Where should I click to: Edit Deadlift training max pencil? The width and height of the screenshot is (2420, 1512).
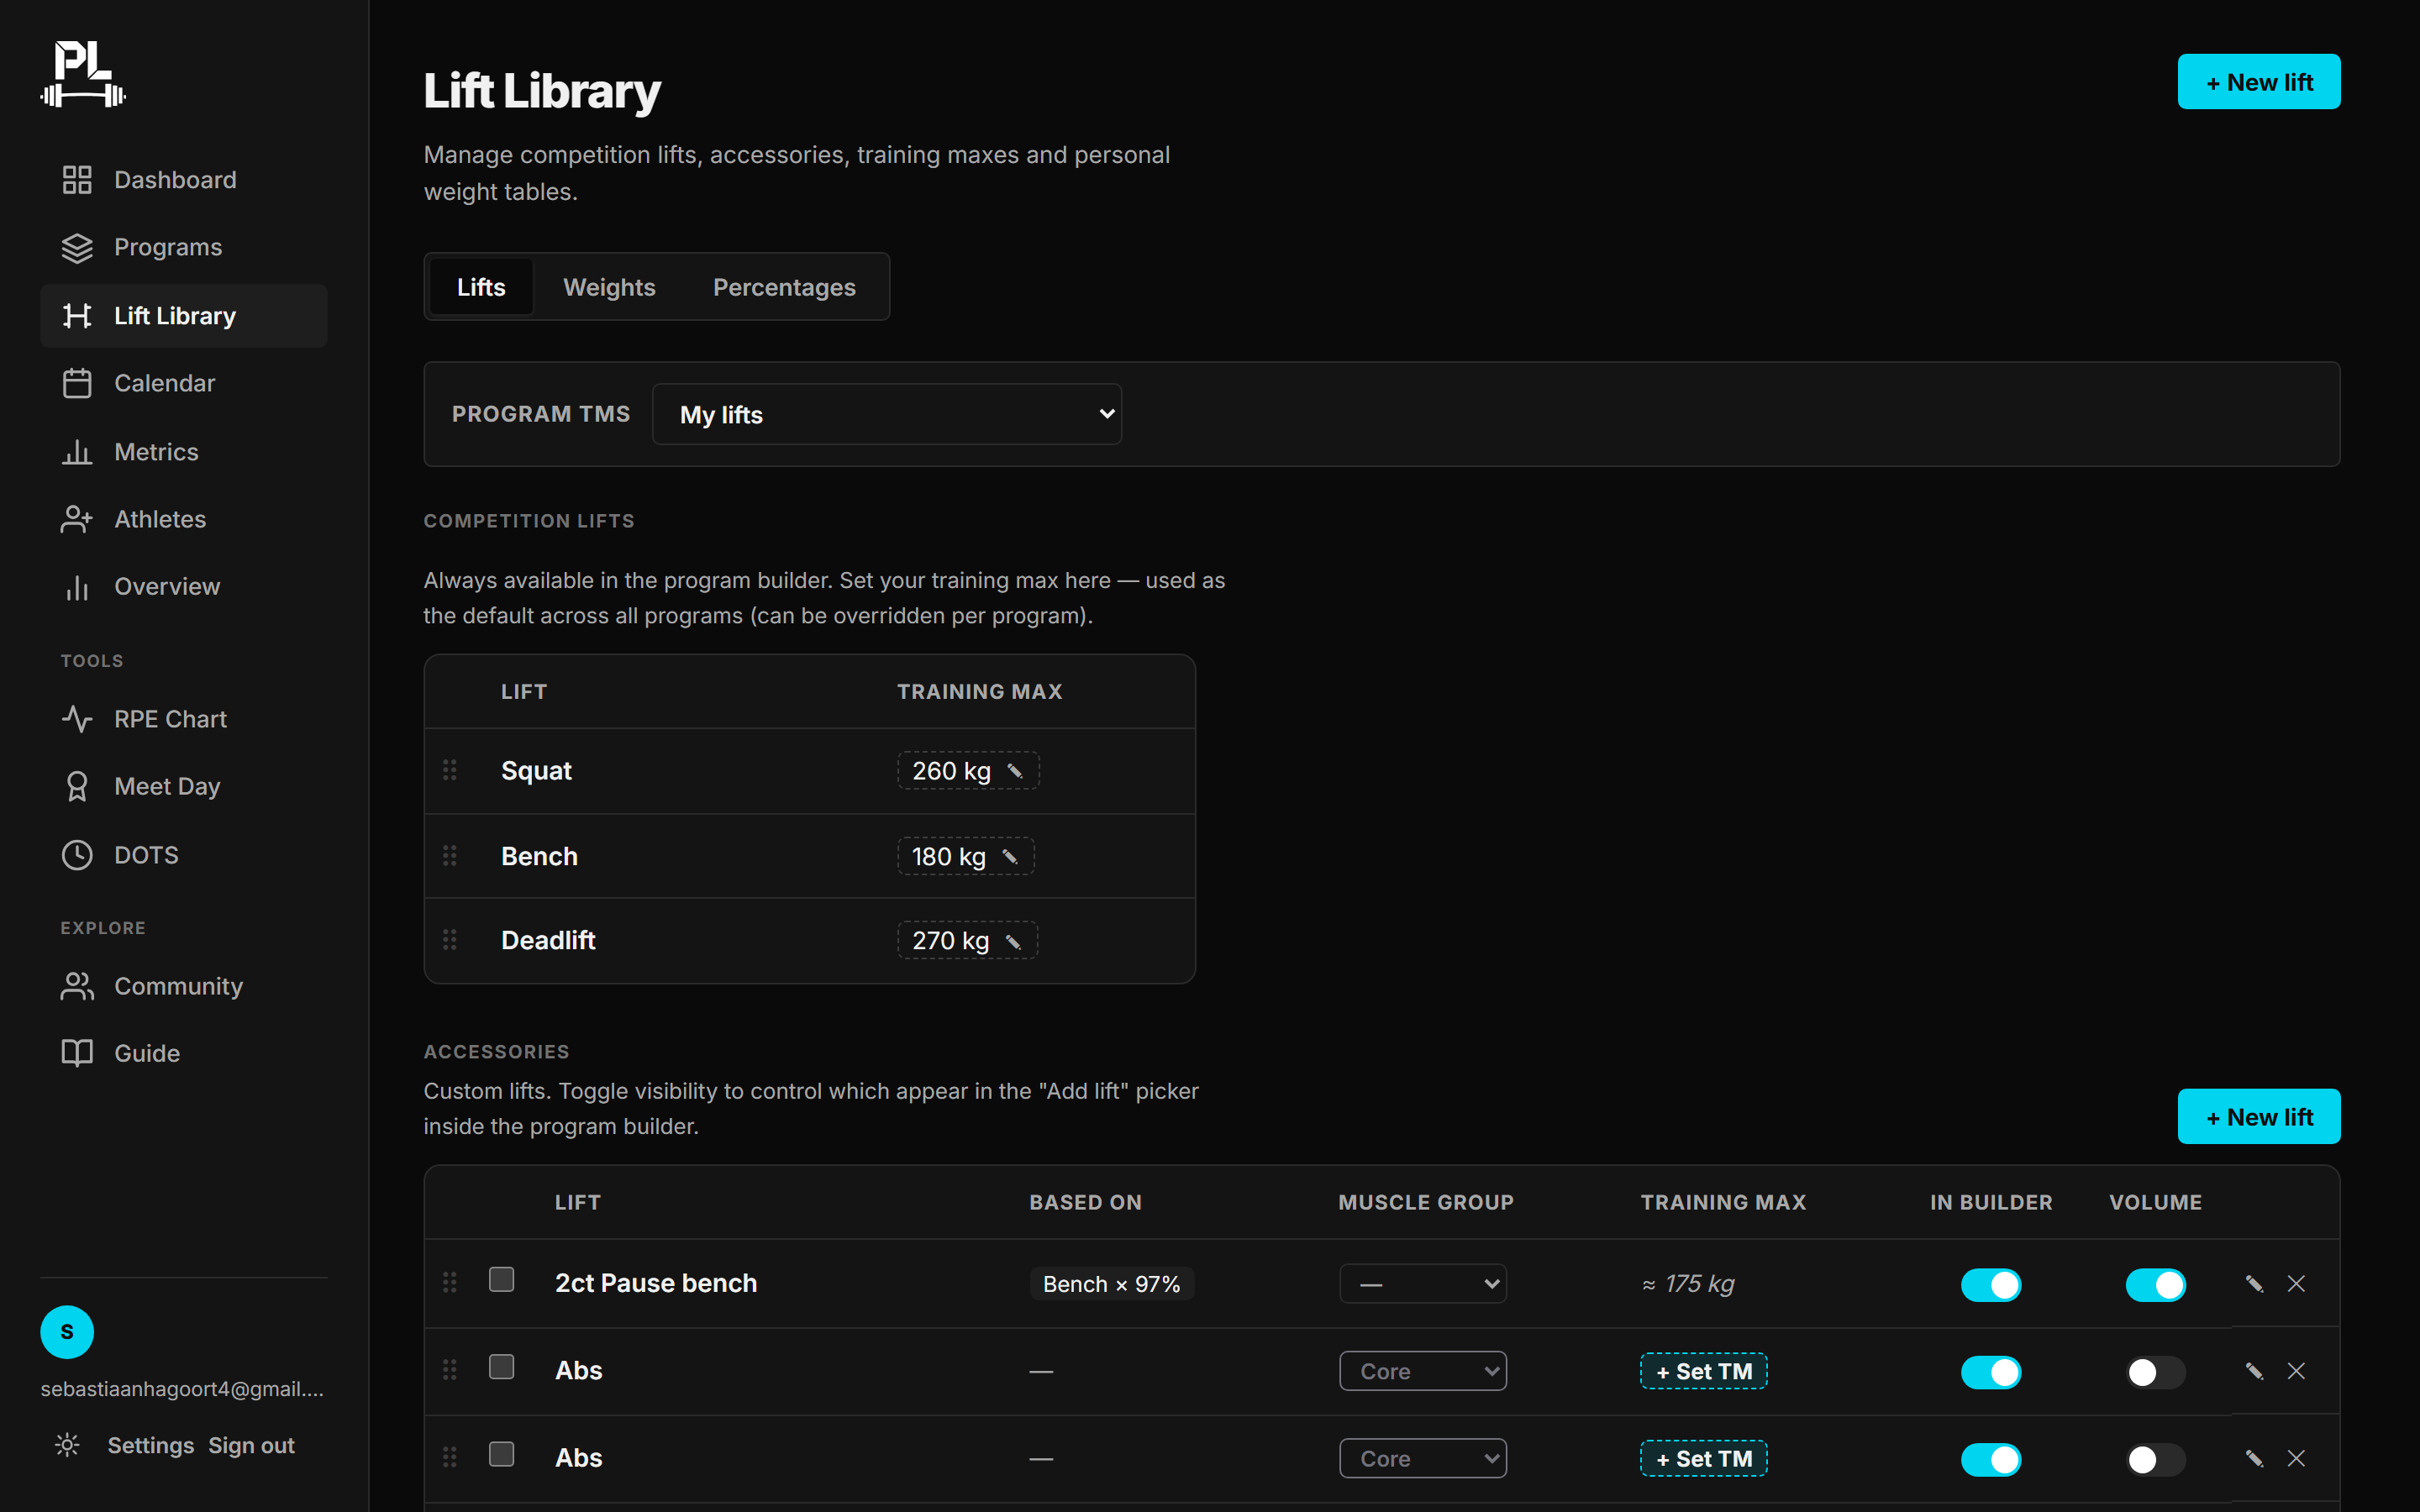pos(1013,942)
